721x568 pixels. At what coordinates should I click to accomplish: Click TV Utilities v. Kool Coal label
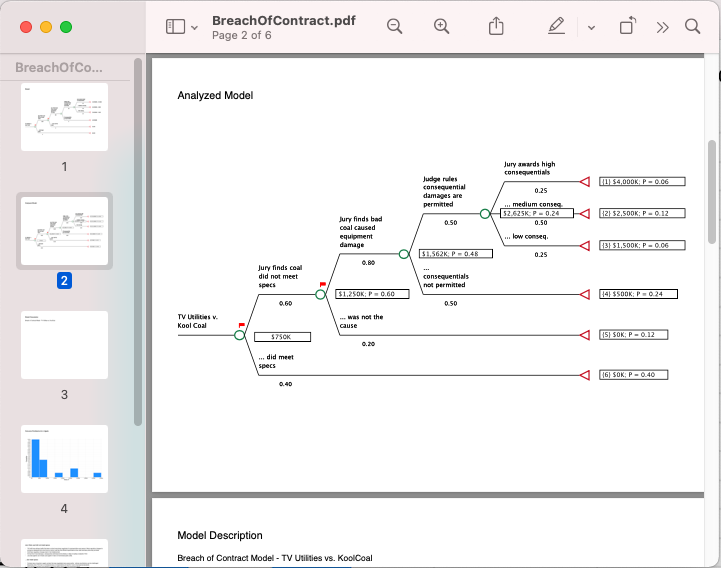tap(198, 321)
